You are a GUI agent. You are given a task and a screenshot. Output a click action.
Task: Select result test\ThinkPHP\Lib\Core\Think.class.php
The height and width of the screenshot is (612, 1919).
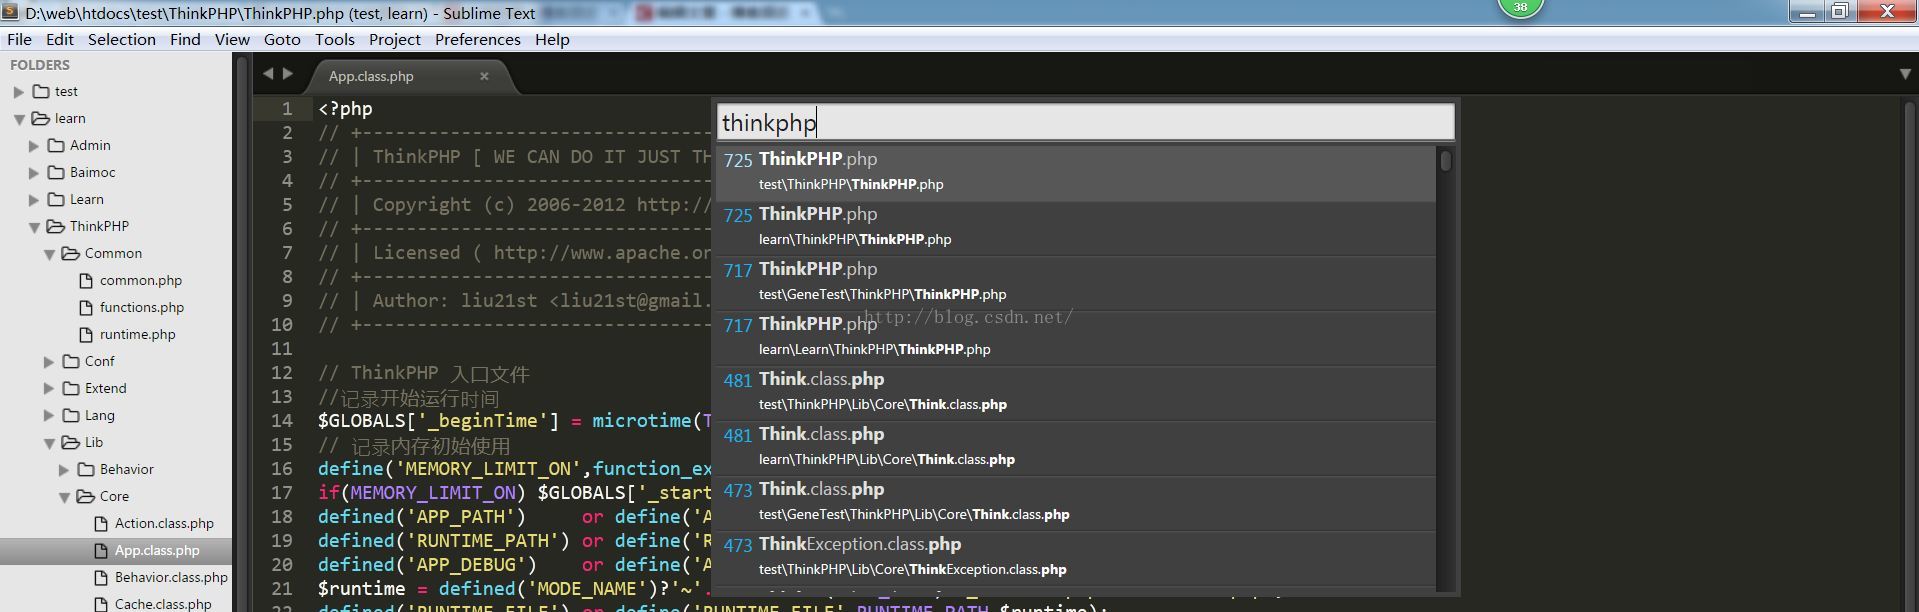[x=1075, y=393]
